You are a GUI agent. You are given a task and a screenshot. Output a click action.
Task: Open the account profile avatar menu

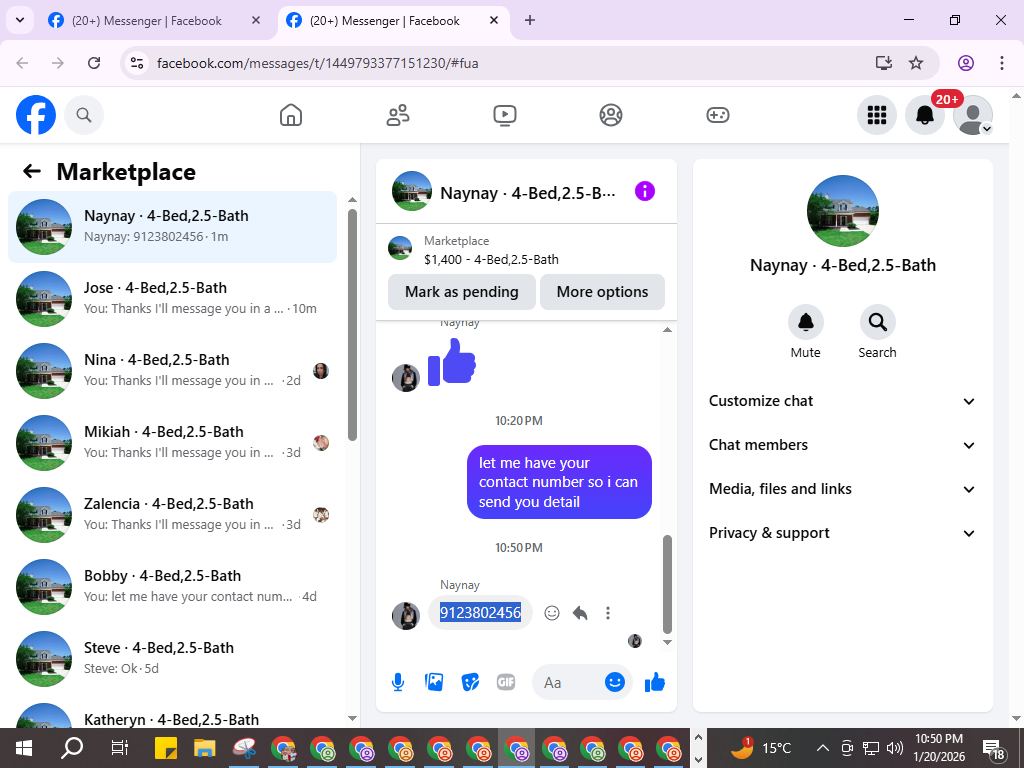[x=973, y=115]
